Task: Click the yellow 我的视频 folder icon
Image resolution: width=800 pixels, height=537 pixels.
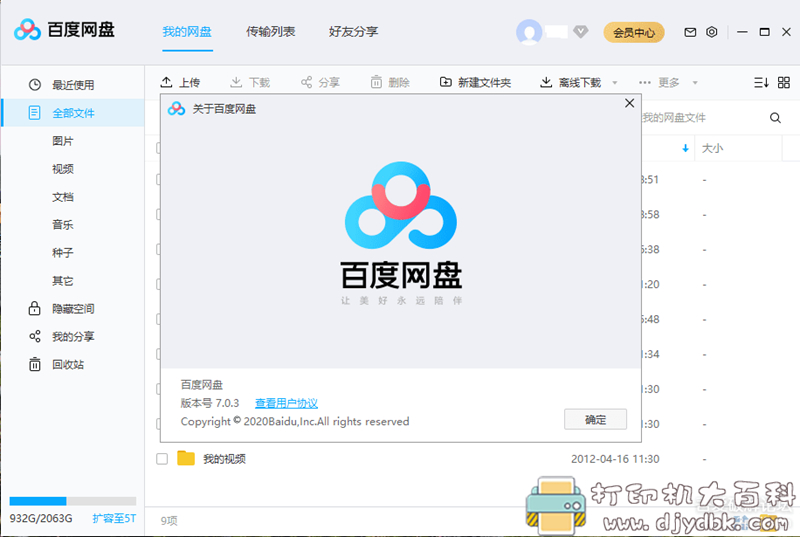Action: tap(186, 458)
